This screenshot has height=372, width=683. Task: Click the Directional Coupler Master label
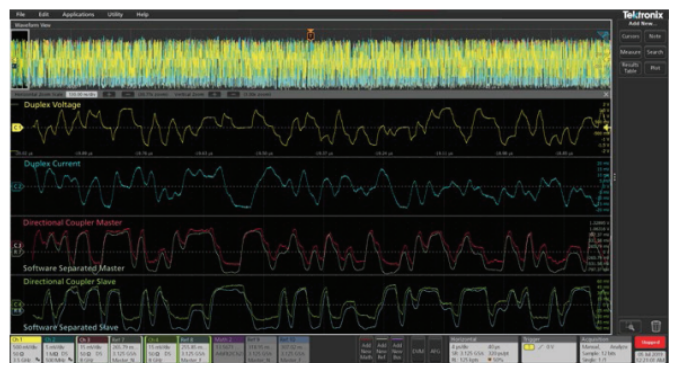click(72, 223)
